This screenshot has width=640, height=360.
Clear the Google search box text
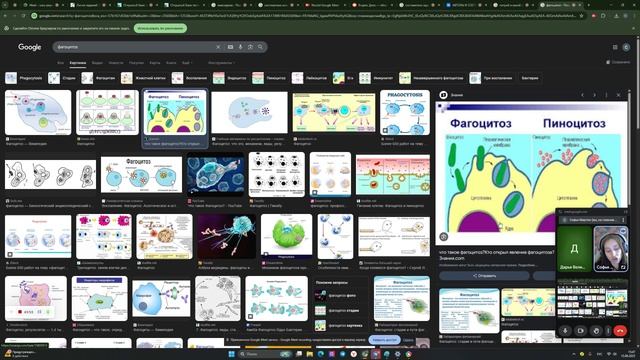coord(218,47)
